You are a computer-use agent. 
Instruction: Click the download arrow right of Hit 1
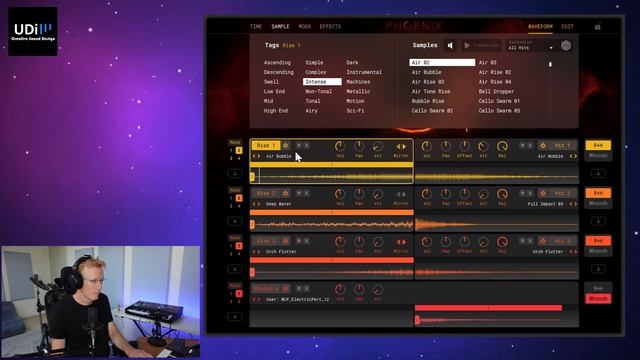tap(598, 173)
